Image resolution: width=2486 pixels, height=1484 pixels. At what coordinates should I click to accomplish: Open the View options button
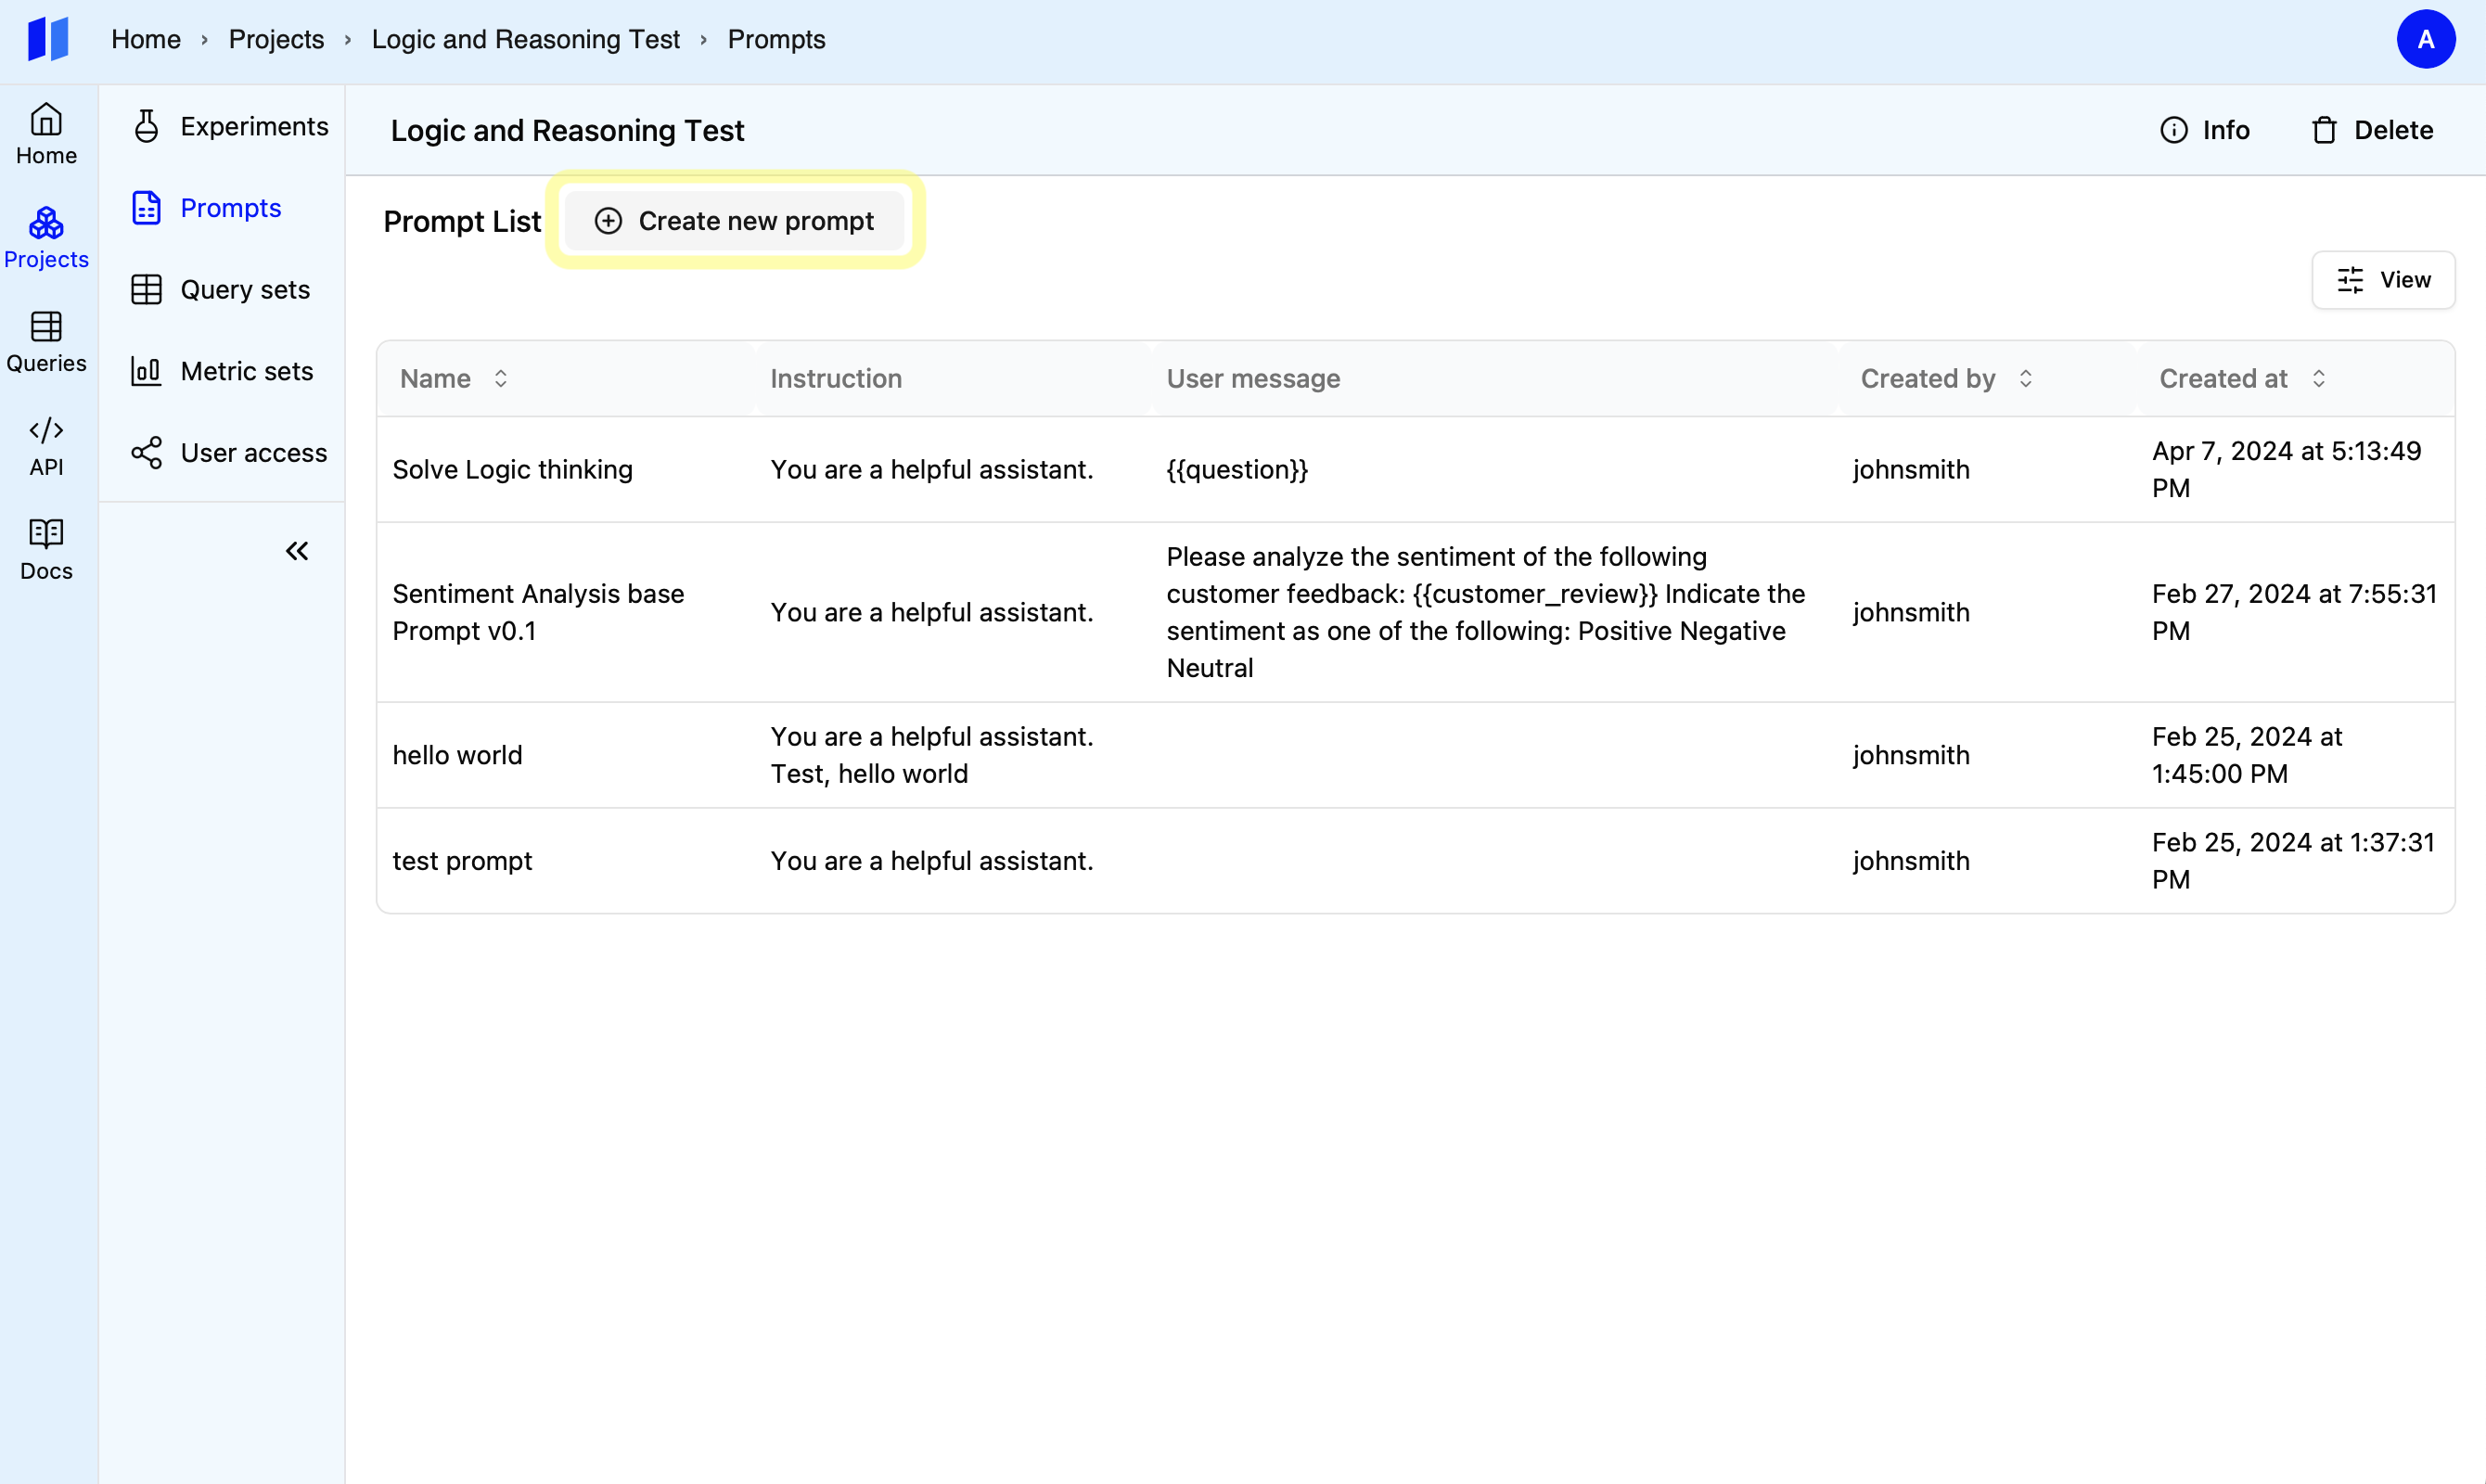pos(2383,280)
